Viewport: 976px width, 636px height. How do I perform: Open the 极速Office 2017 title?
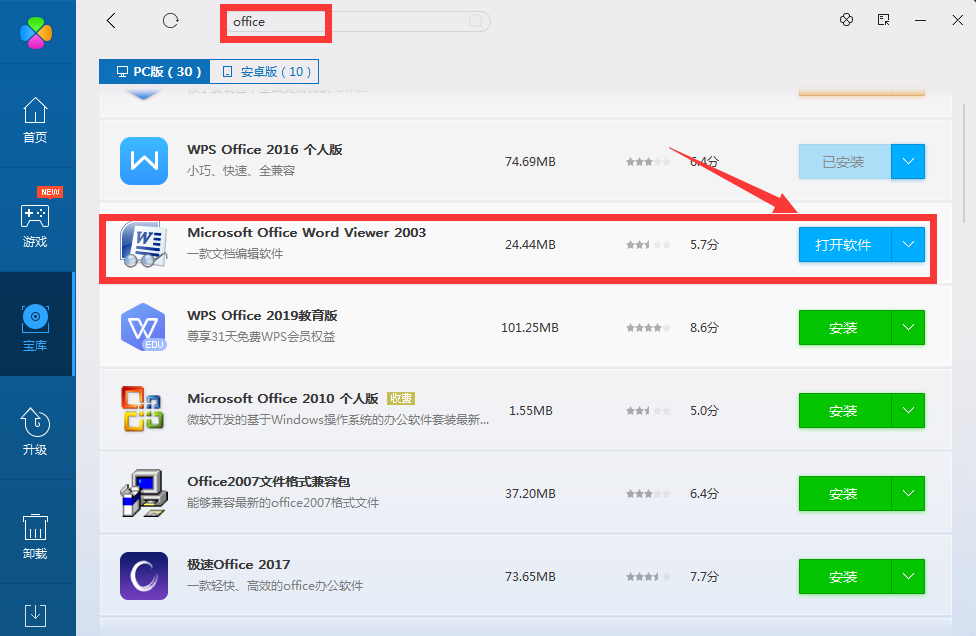(238, 564)
